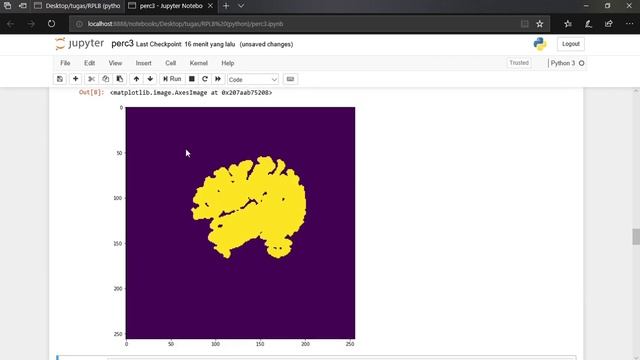
Task: Copy selected cells icon
Action: (106, 79)
